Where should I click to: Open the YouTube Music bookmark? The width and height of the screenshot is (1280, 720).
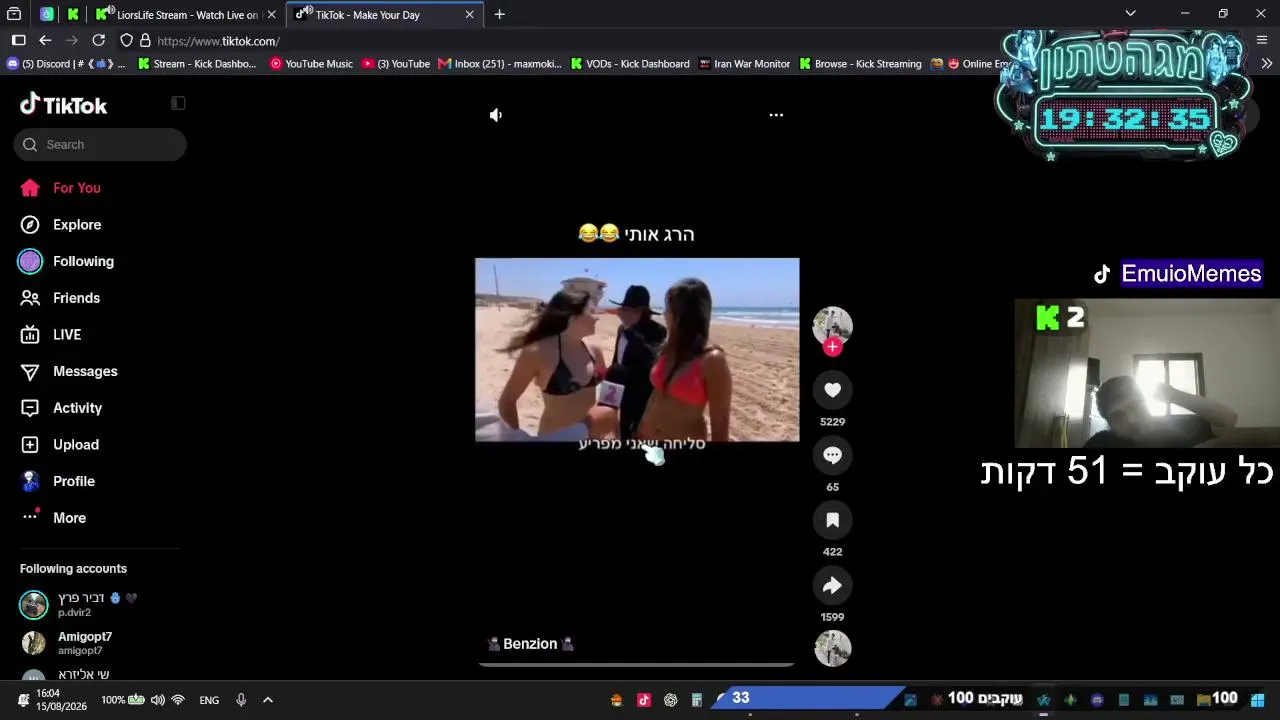[x=311, y=64]
